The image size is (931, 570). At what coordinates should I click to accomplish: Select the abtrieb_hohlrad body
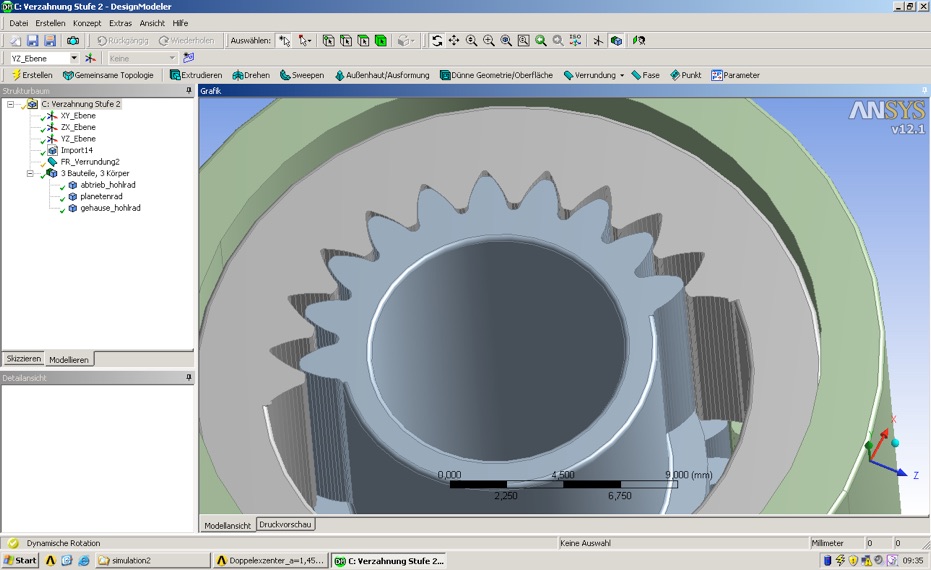pyautogui.click(x=107, y=185)
